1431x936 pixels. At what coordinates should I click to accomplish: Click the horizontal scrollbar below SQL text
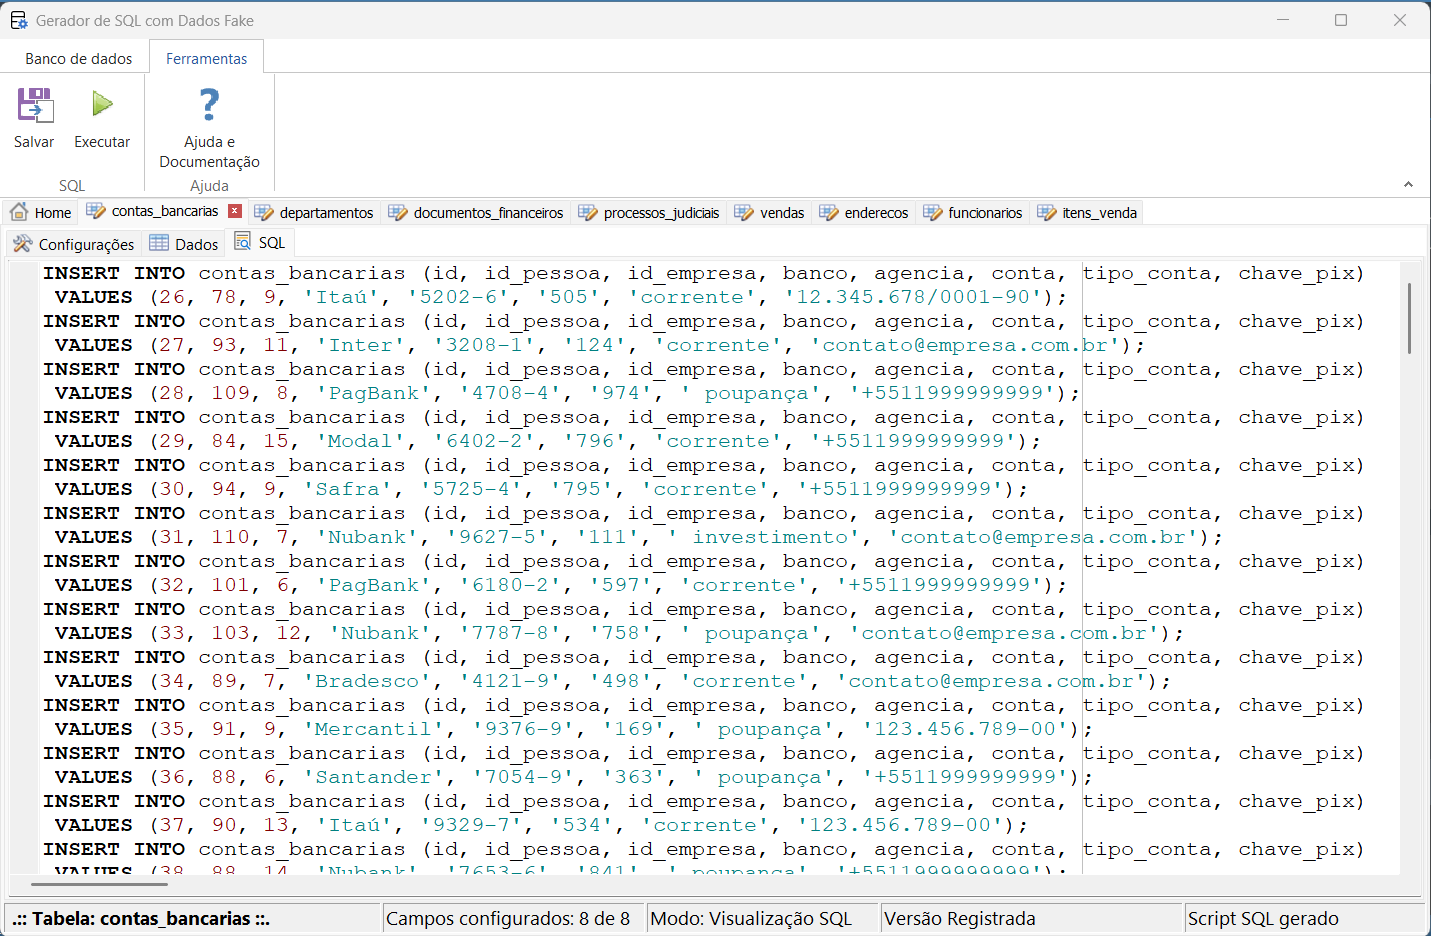[x=98, y=884]
